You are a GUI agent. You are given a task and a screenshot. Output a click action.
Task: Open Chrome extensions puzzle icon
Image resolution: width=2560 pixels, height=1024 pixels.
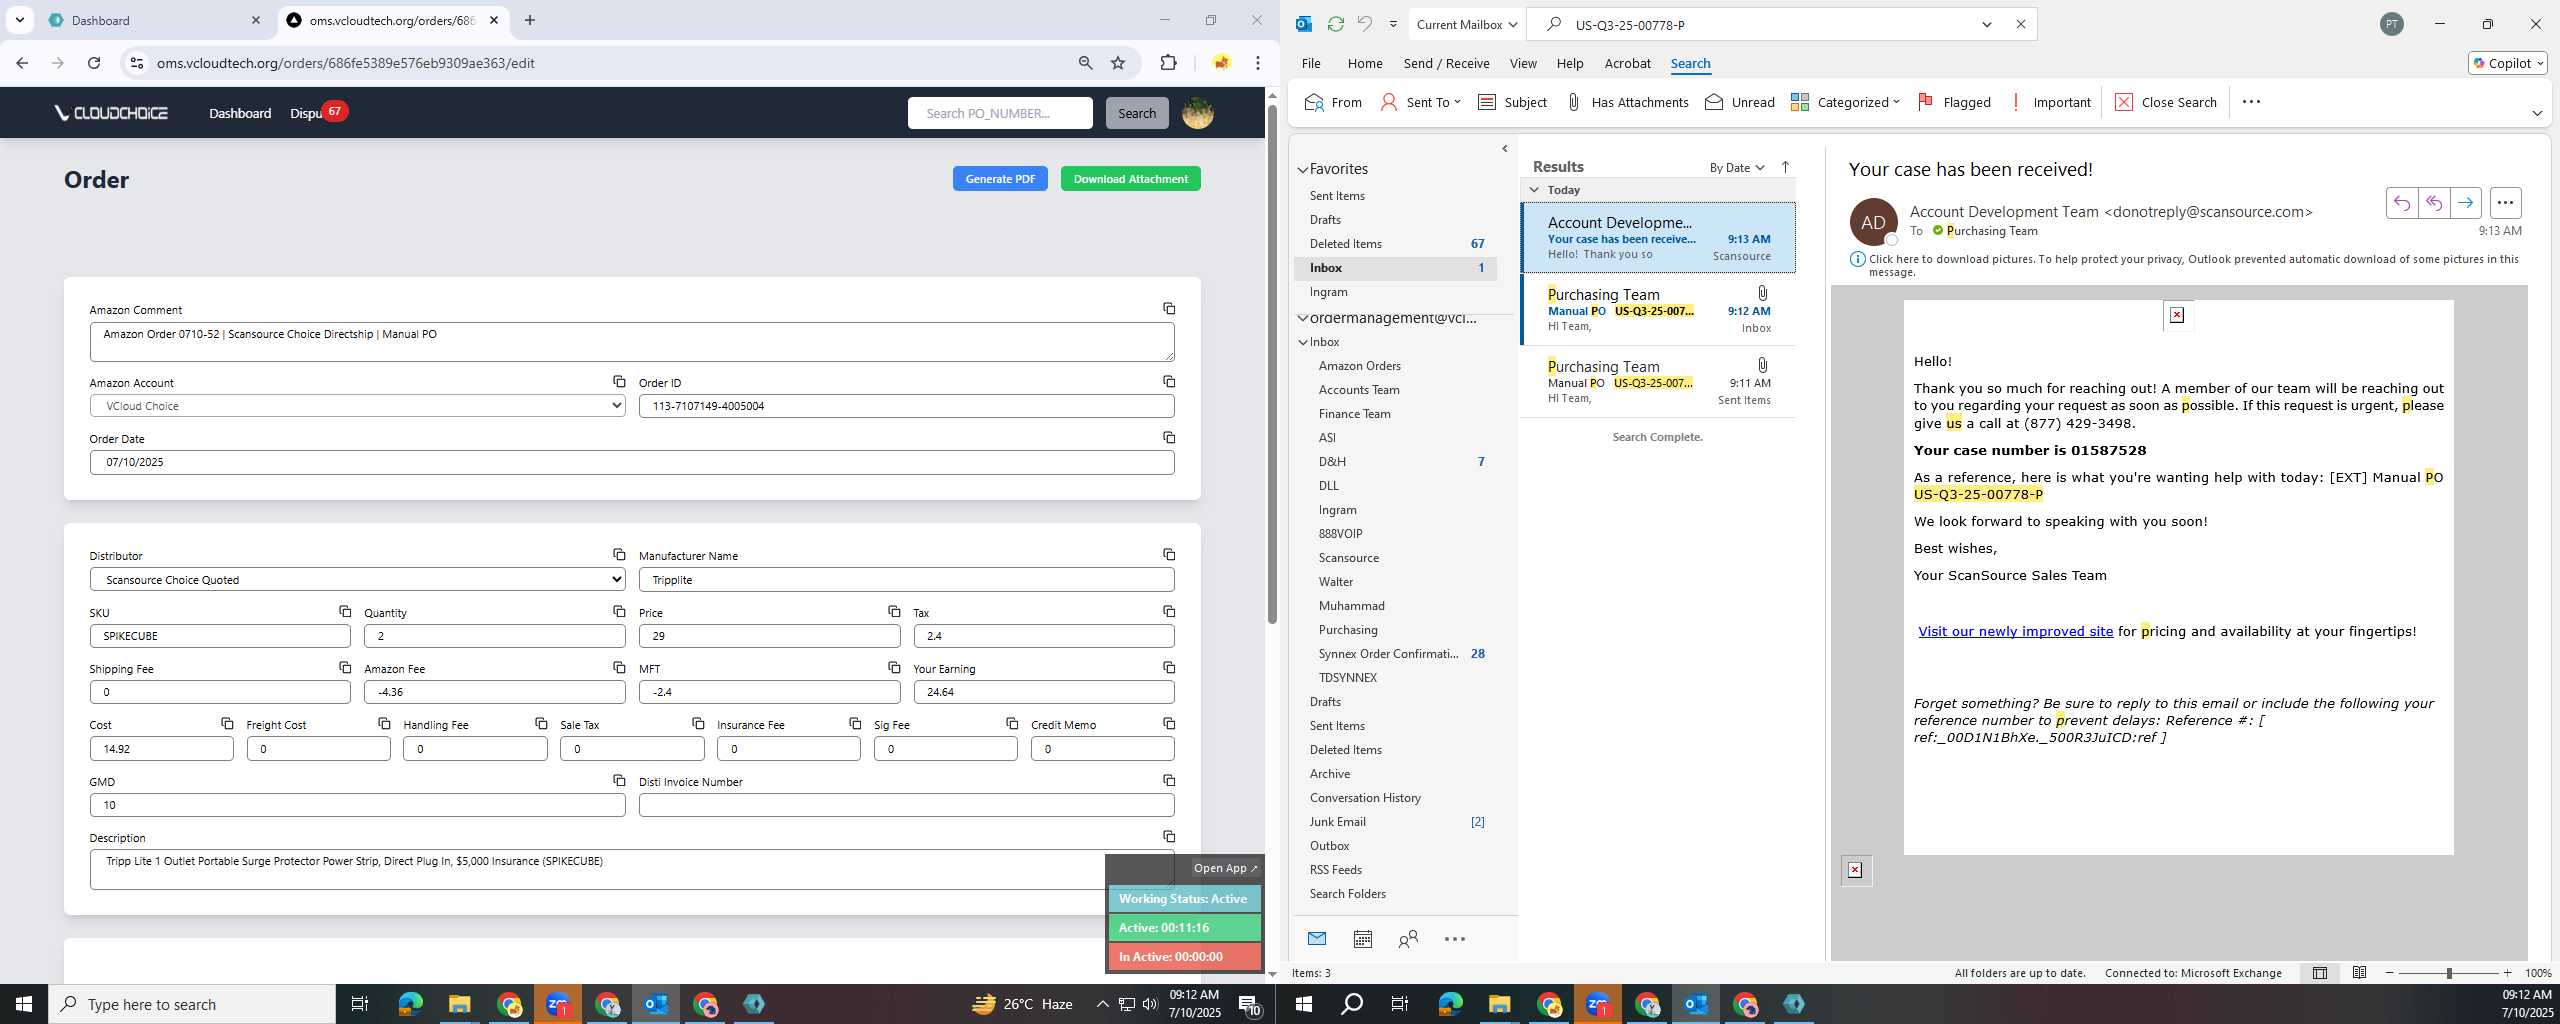click(x=1168, y=63)
